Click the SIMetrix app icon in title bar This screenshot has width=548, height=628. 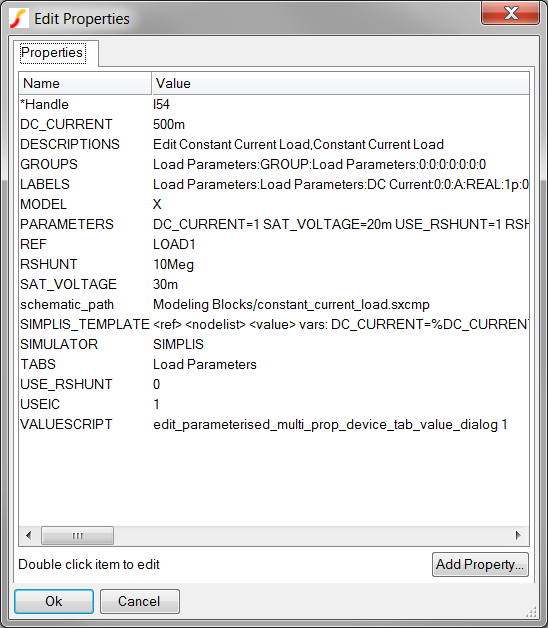point(19,18)
